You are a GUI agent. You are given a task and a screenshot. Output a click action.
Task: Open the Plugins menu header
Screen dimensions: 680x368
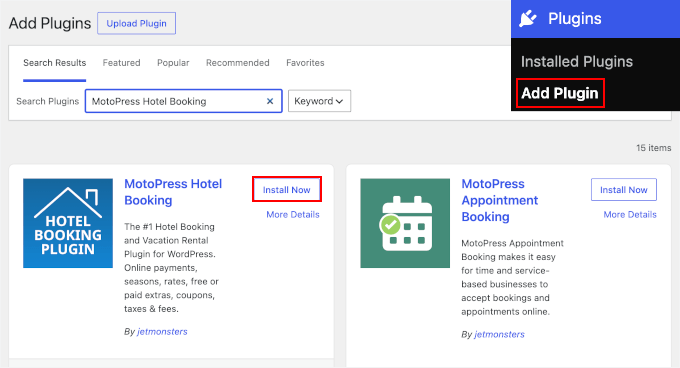(595, 19)
